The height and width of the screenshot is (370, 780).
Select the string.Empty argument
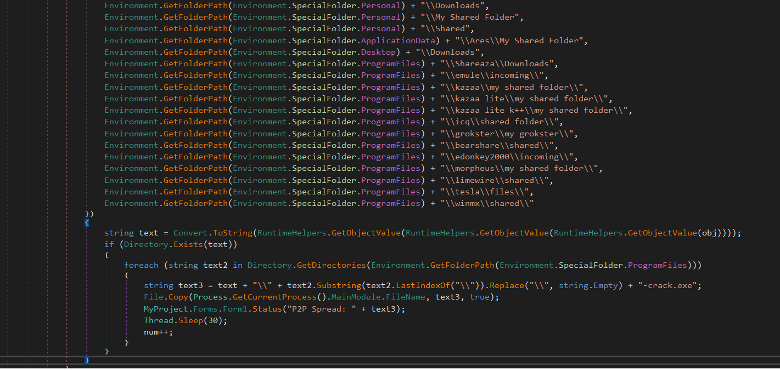point(587,285)
